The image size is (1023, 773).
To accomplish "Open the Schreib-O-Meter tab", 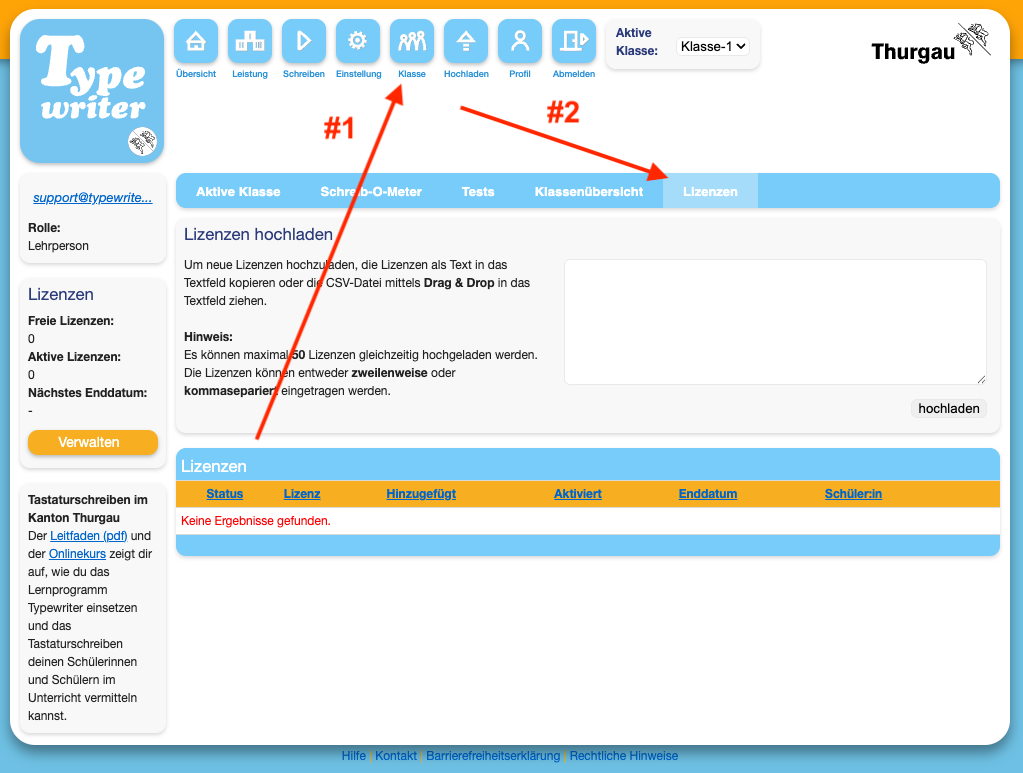I will (371, 192).
